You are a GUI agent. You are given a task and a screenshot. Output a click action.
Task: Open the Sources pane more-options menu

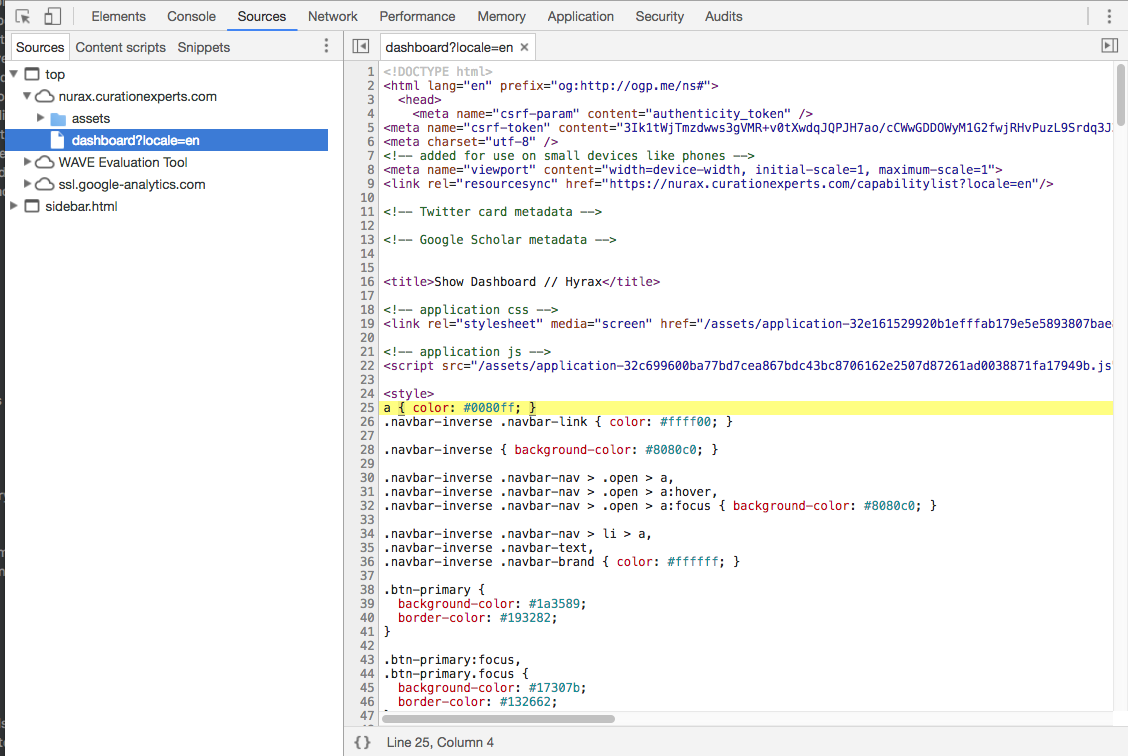click(326, 46)
